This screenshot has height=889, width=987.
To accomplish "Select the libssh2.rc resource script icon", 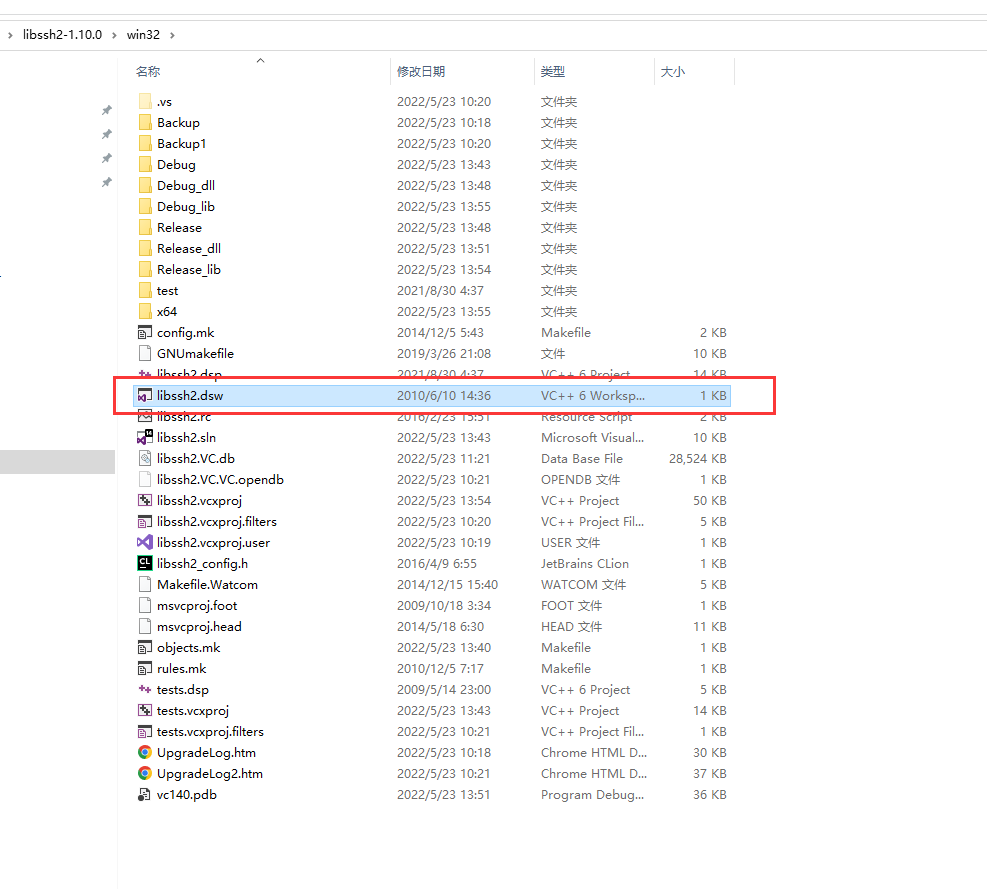I will pyautogui.click(x=145, y=416).
